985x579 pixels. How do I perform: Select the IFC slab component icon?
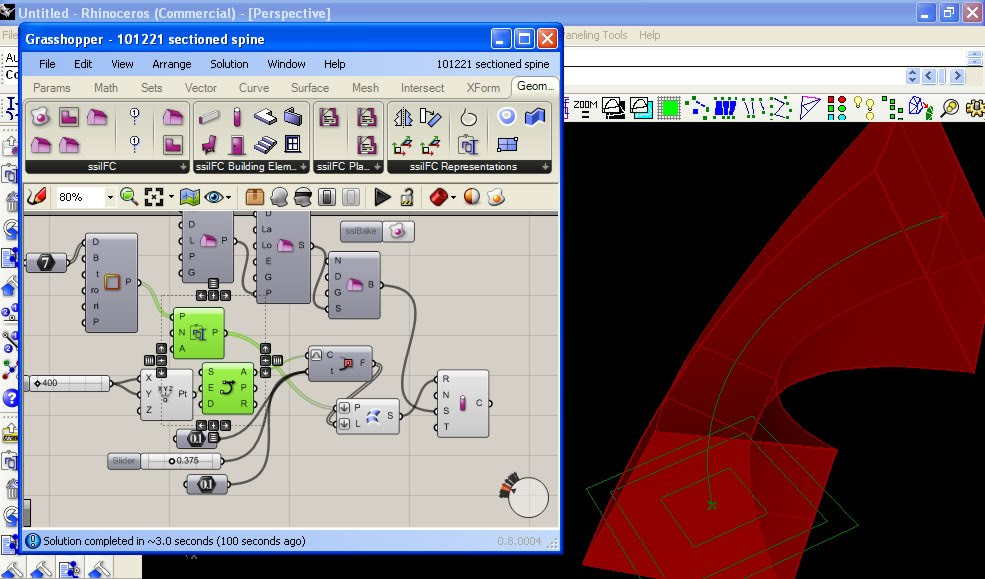265,117
